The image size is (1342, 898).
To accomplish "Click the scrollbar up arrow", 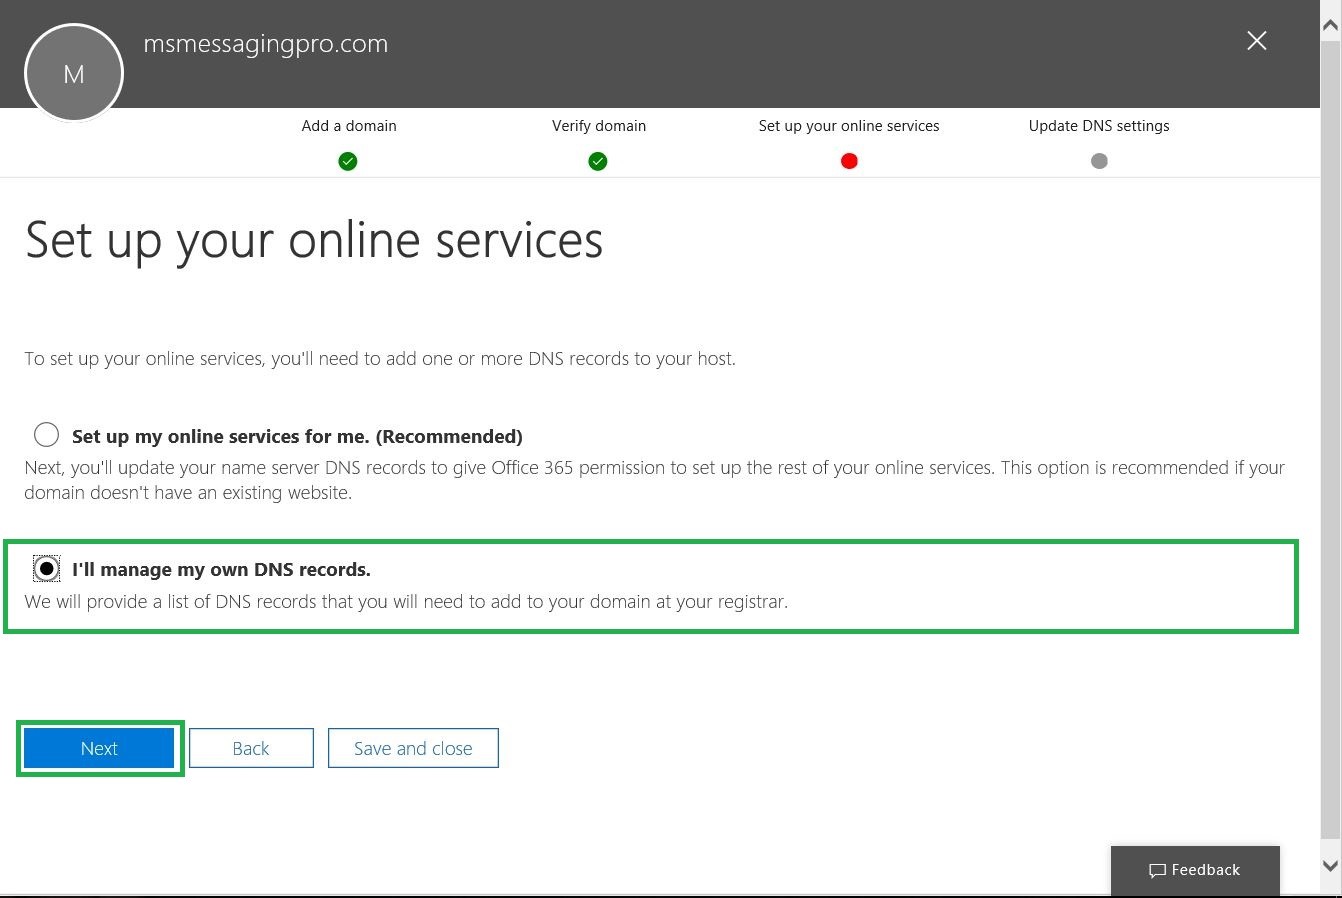I will (x=1331, y=27).
